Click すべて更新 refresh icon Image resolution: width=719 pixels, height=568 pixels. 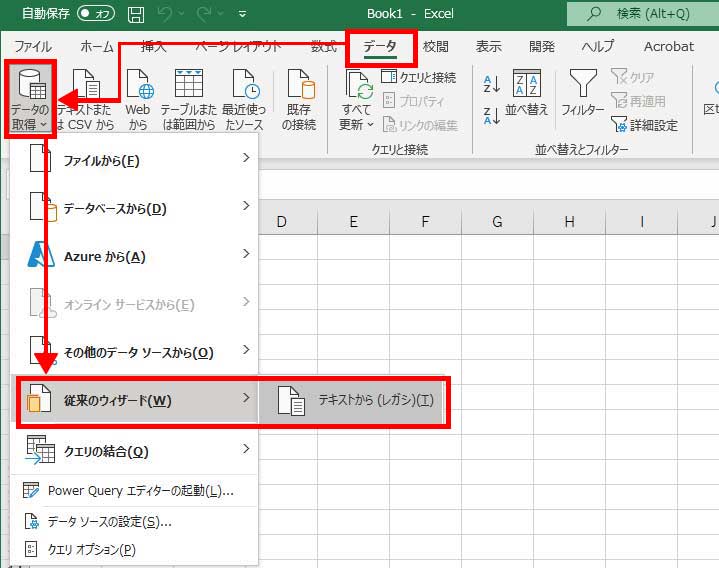click(359, 84)
